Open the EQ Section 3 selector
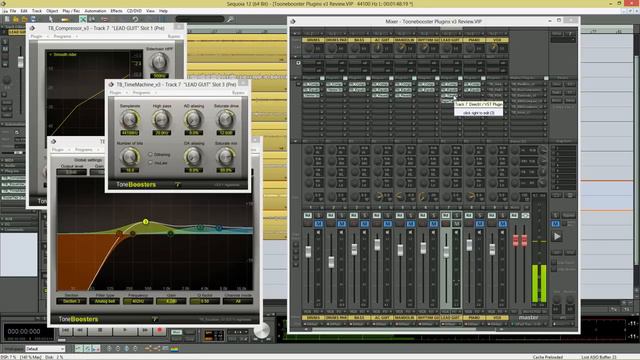Viewport: 640px width, 360px height. [x=71, y=301]
